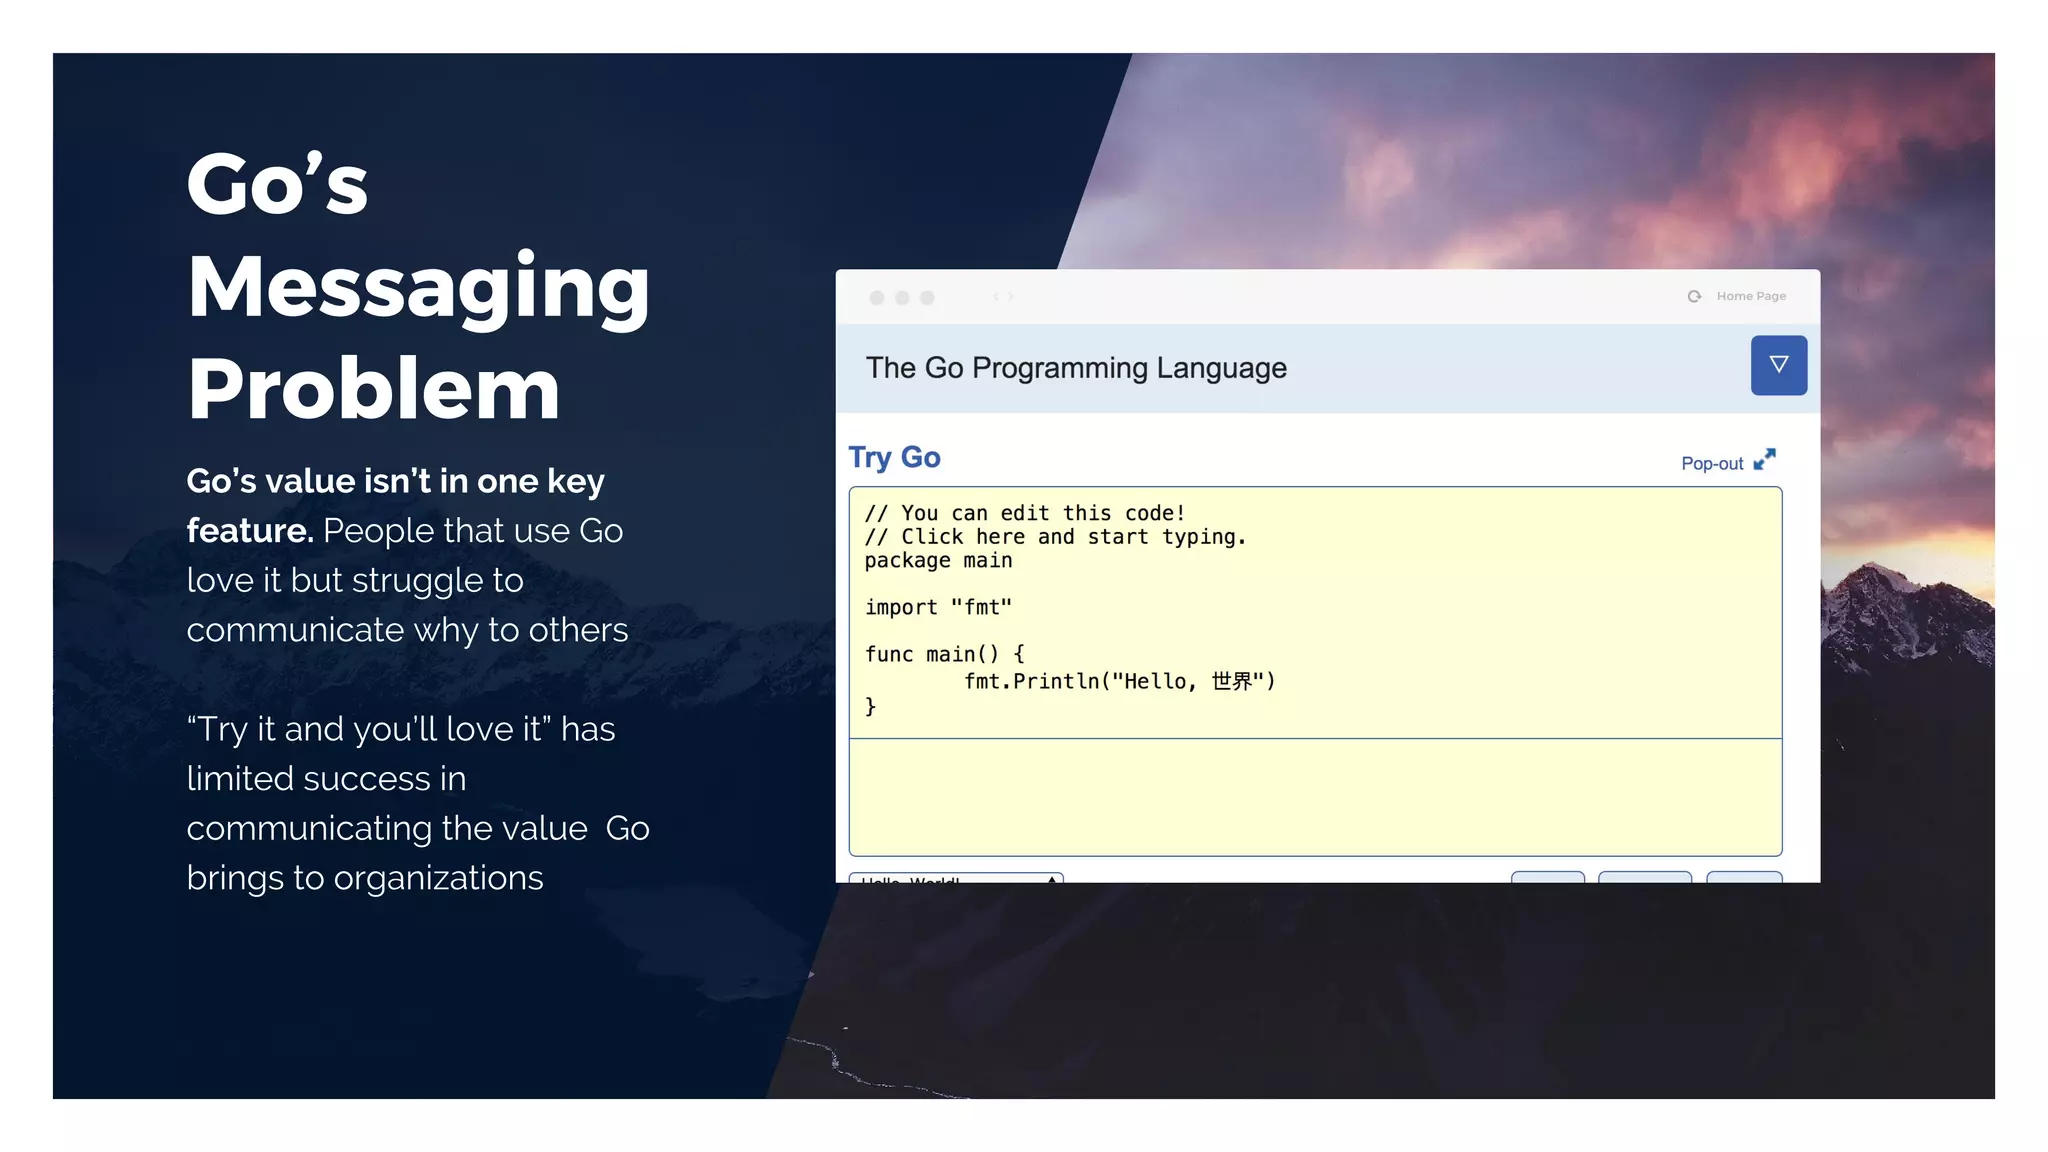Viewport: 2048px width, 1152px height.
Task: Open the blue triangle menu button
Action: 1778,365
